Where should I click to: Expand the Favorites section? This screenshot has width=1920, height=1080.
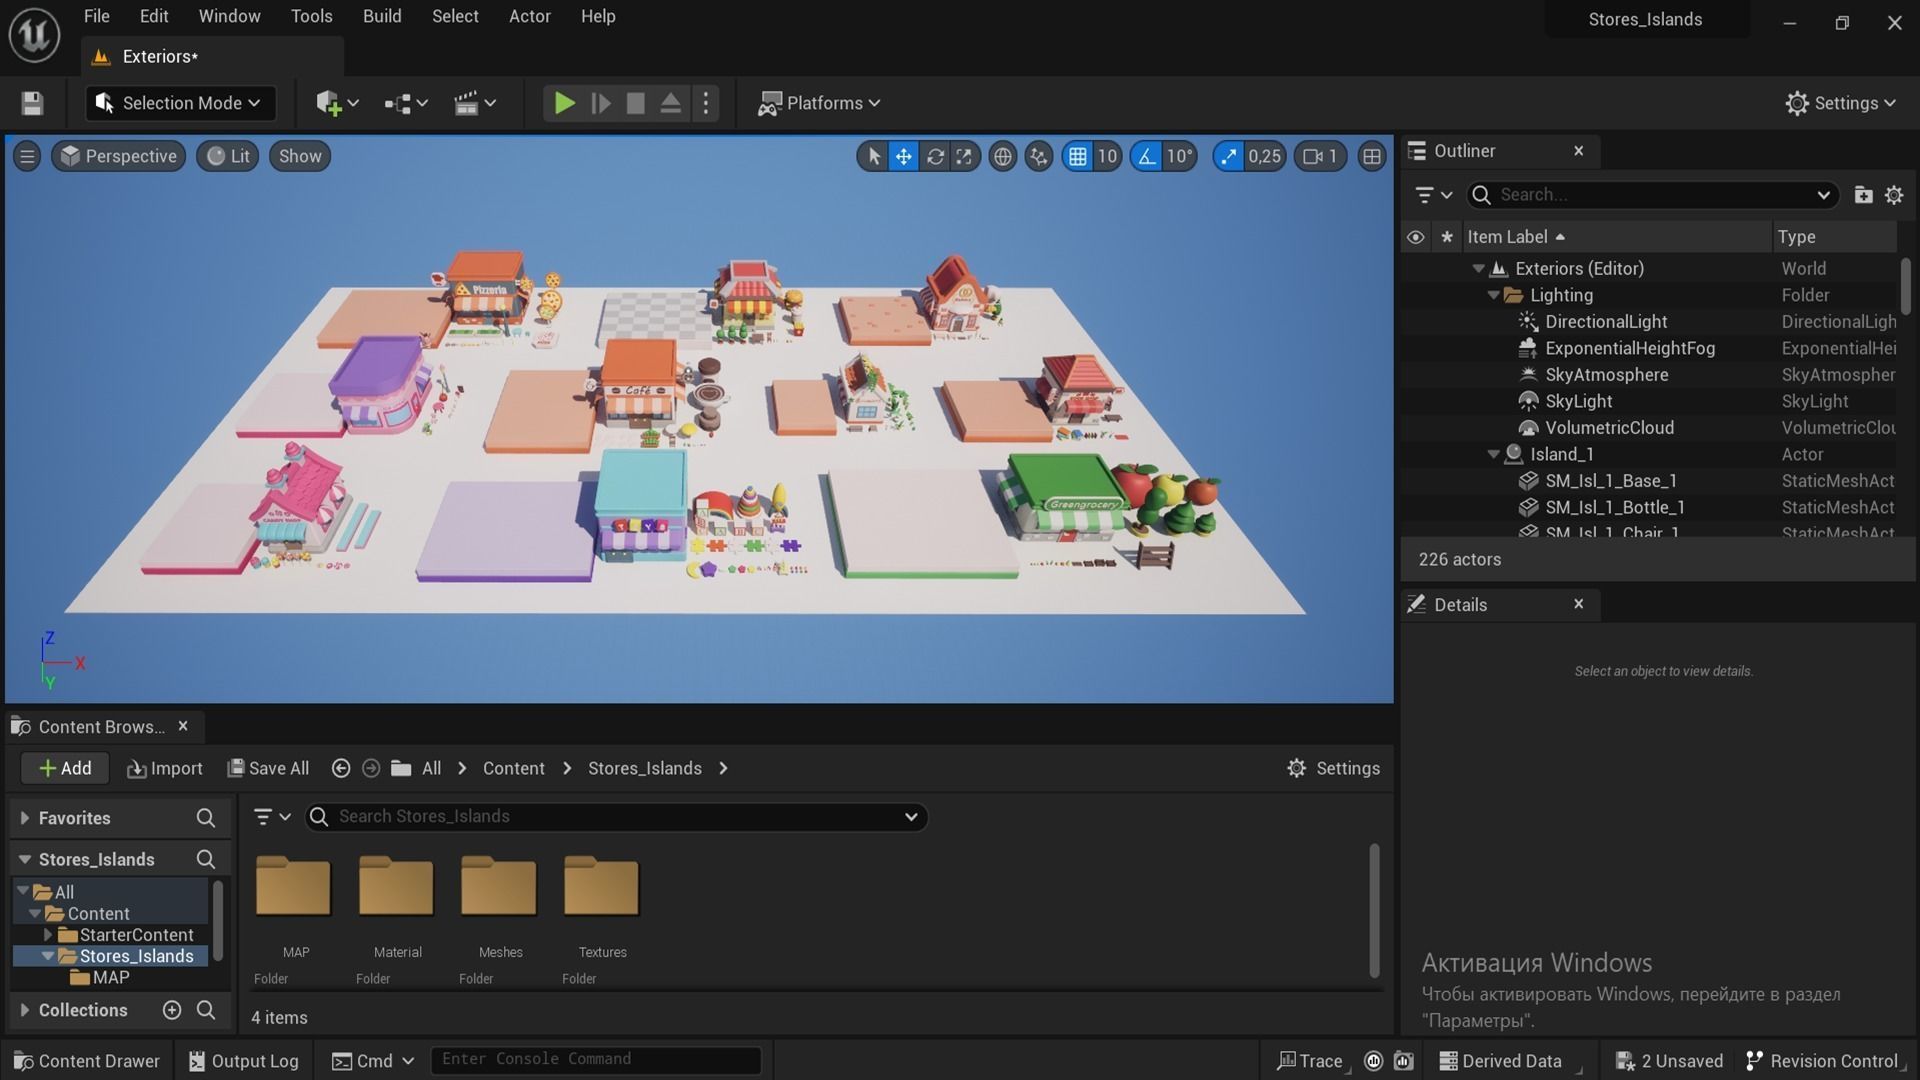(x=24, y=818)
